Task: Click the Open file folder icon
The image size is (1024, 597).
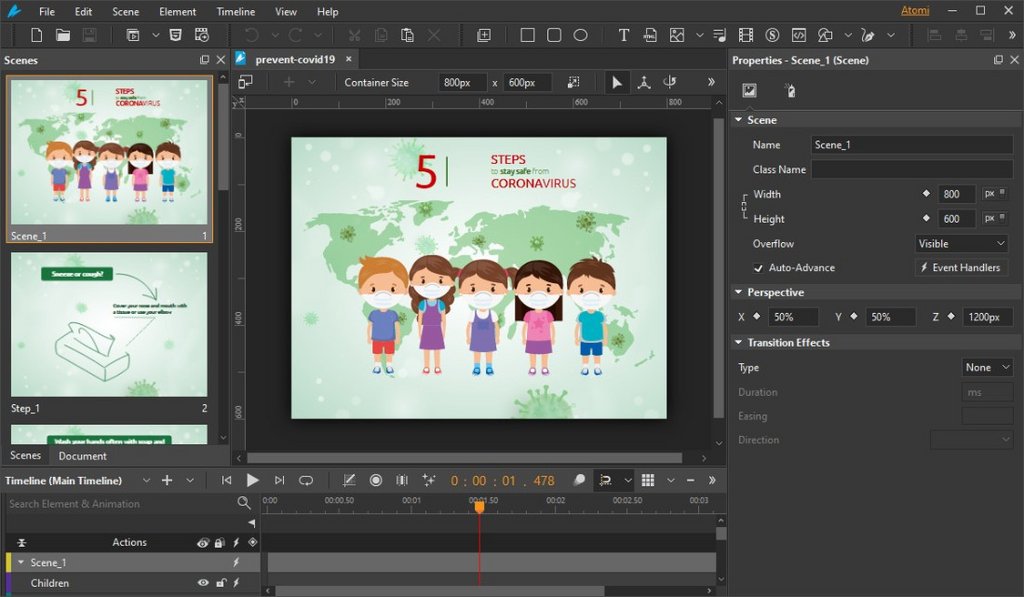Action: point(63,35)
